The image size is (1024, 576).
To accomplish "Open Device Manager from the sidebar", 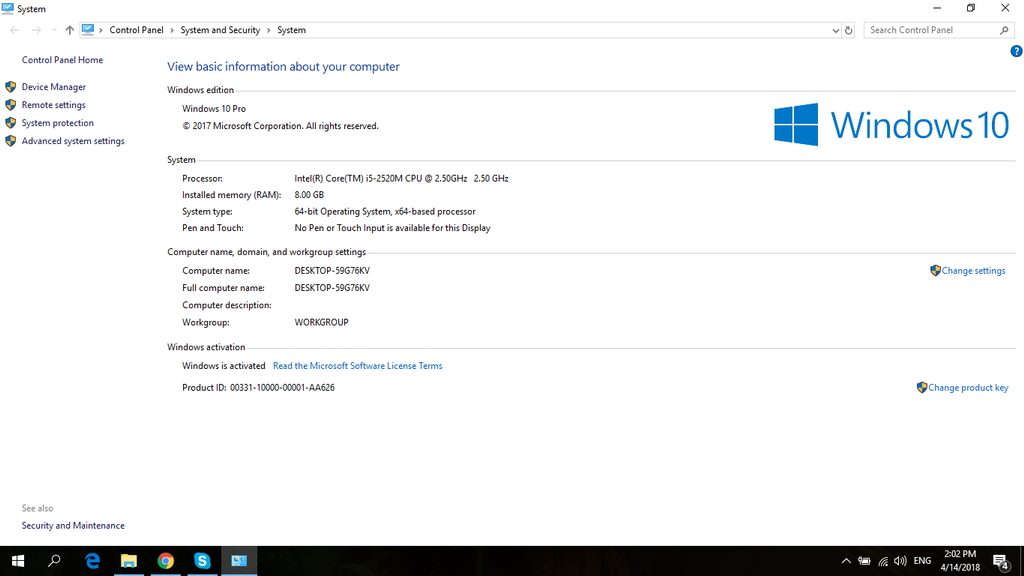I will (54, 87).
